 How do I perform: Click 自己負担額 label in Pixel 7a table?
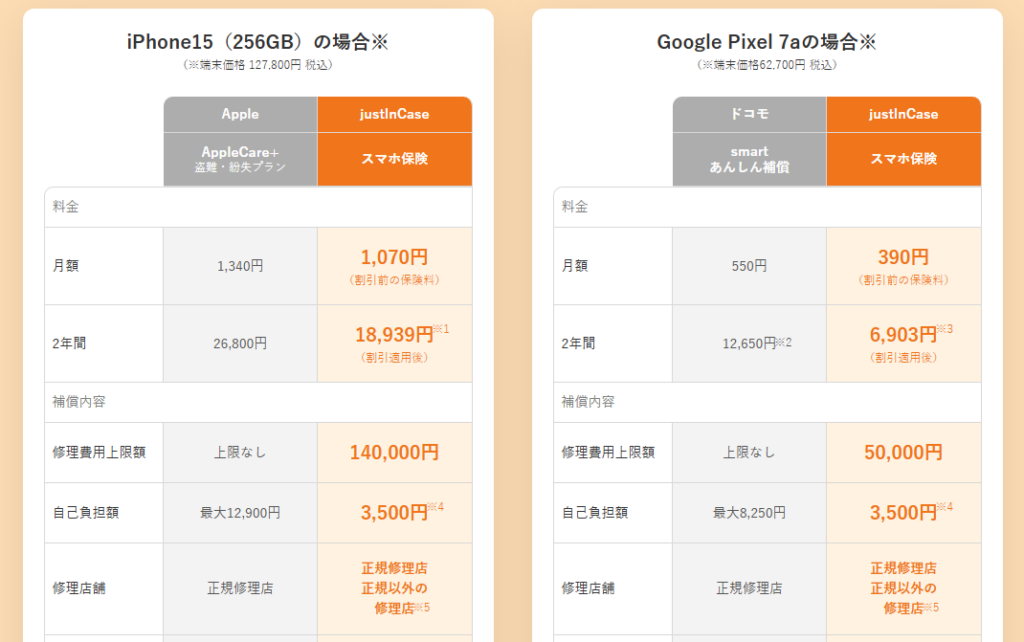coord(594,513)
